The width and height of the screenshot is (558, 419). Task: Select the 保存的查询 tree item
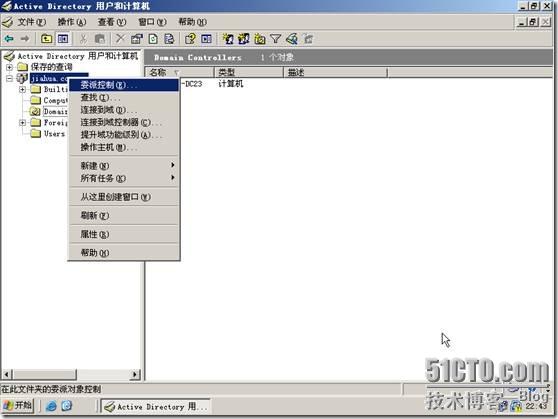(52, 67)
